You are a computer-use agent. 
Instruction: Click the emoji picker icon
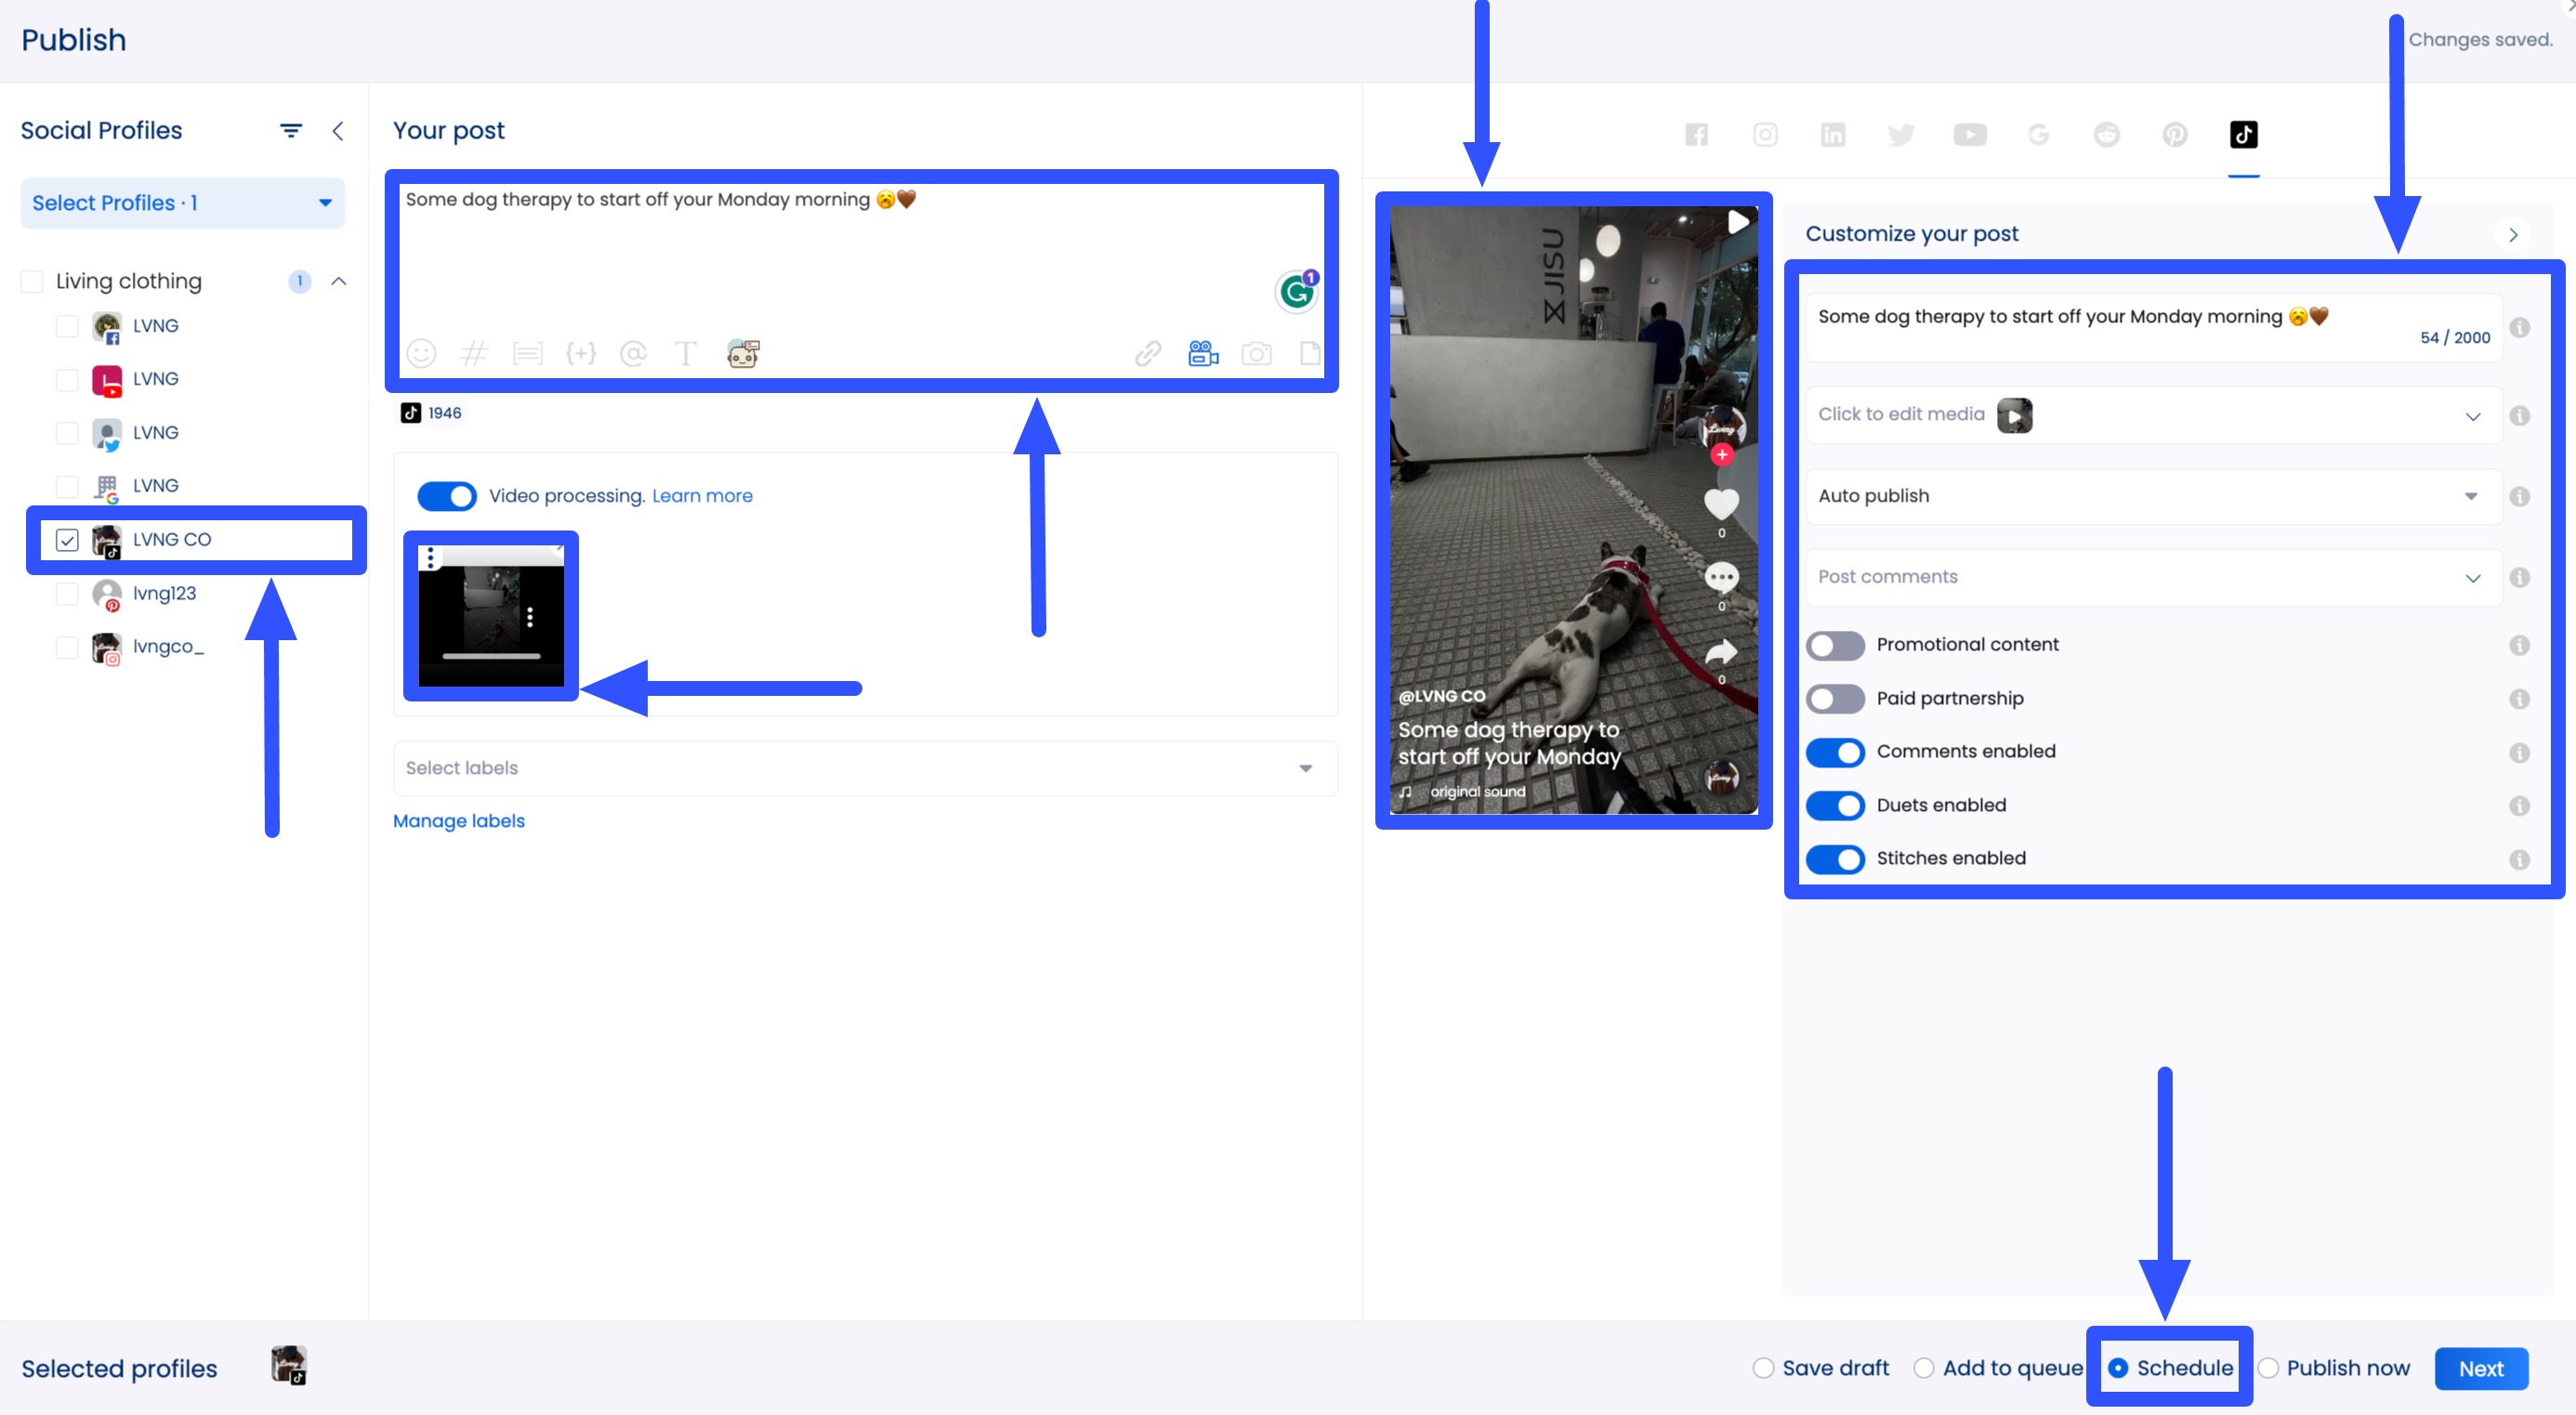pos(421,353)
